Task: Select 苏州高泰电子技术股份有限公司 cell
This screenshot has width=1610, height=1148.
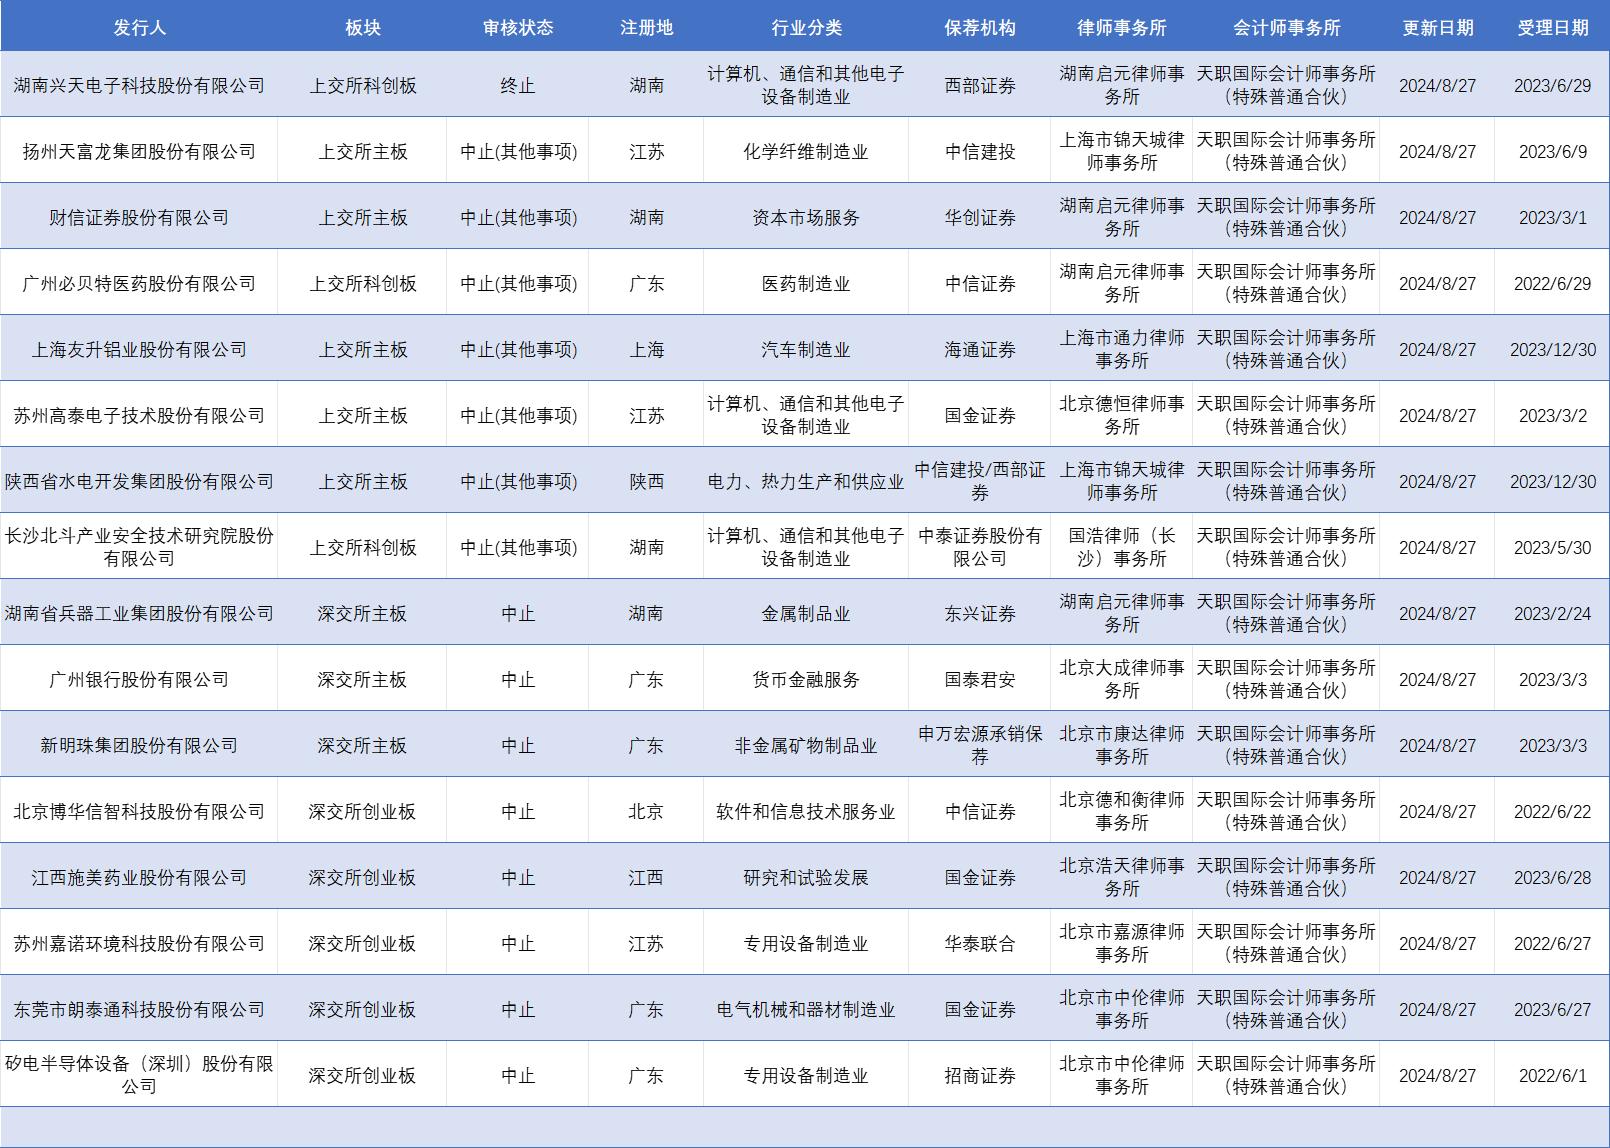Action: (x=139, y=416)
